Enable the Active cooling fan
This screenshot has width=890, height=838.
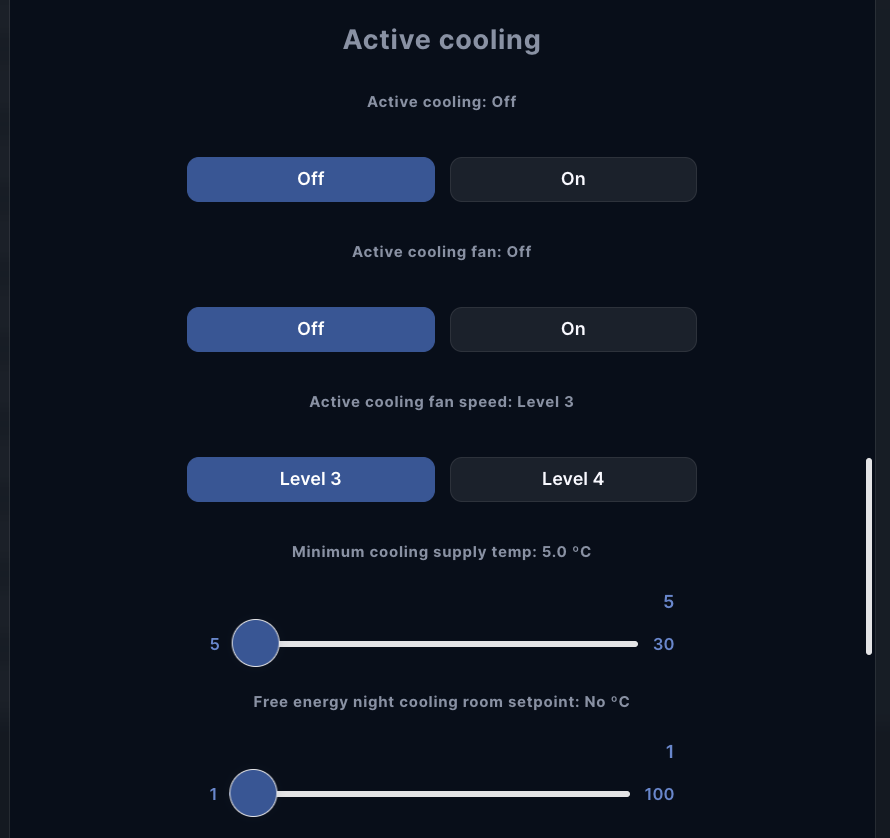(x=573, y=329)
